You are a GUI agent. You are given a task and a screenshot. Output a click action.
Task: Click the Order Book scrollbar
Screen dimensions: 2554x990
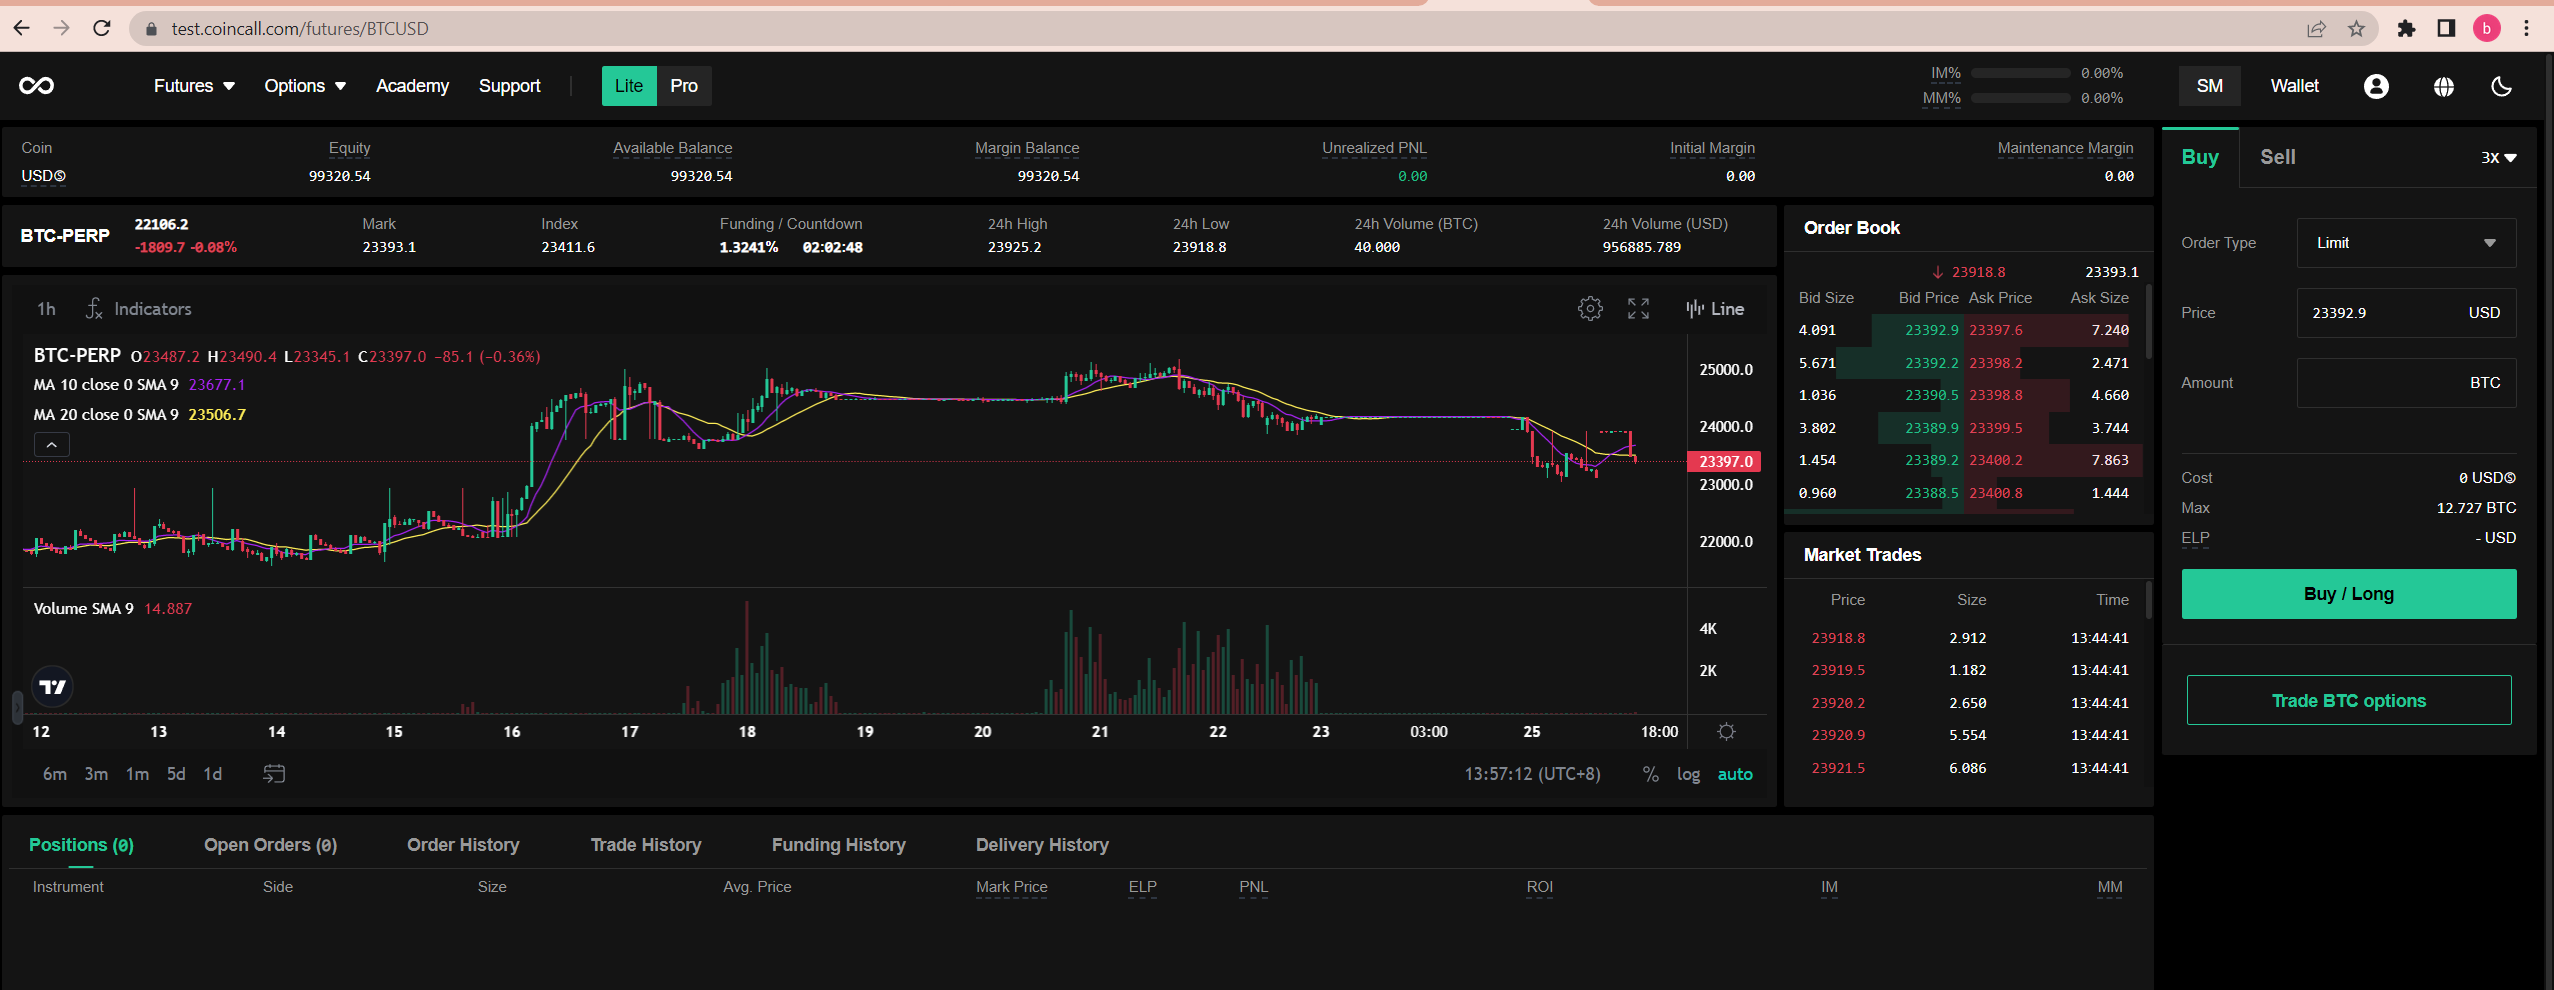click(x=2148, y=322)
